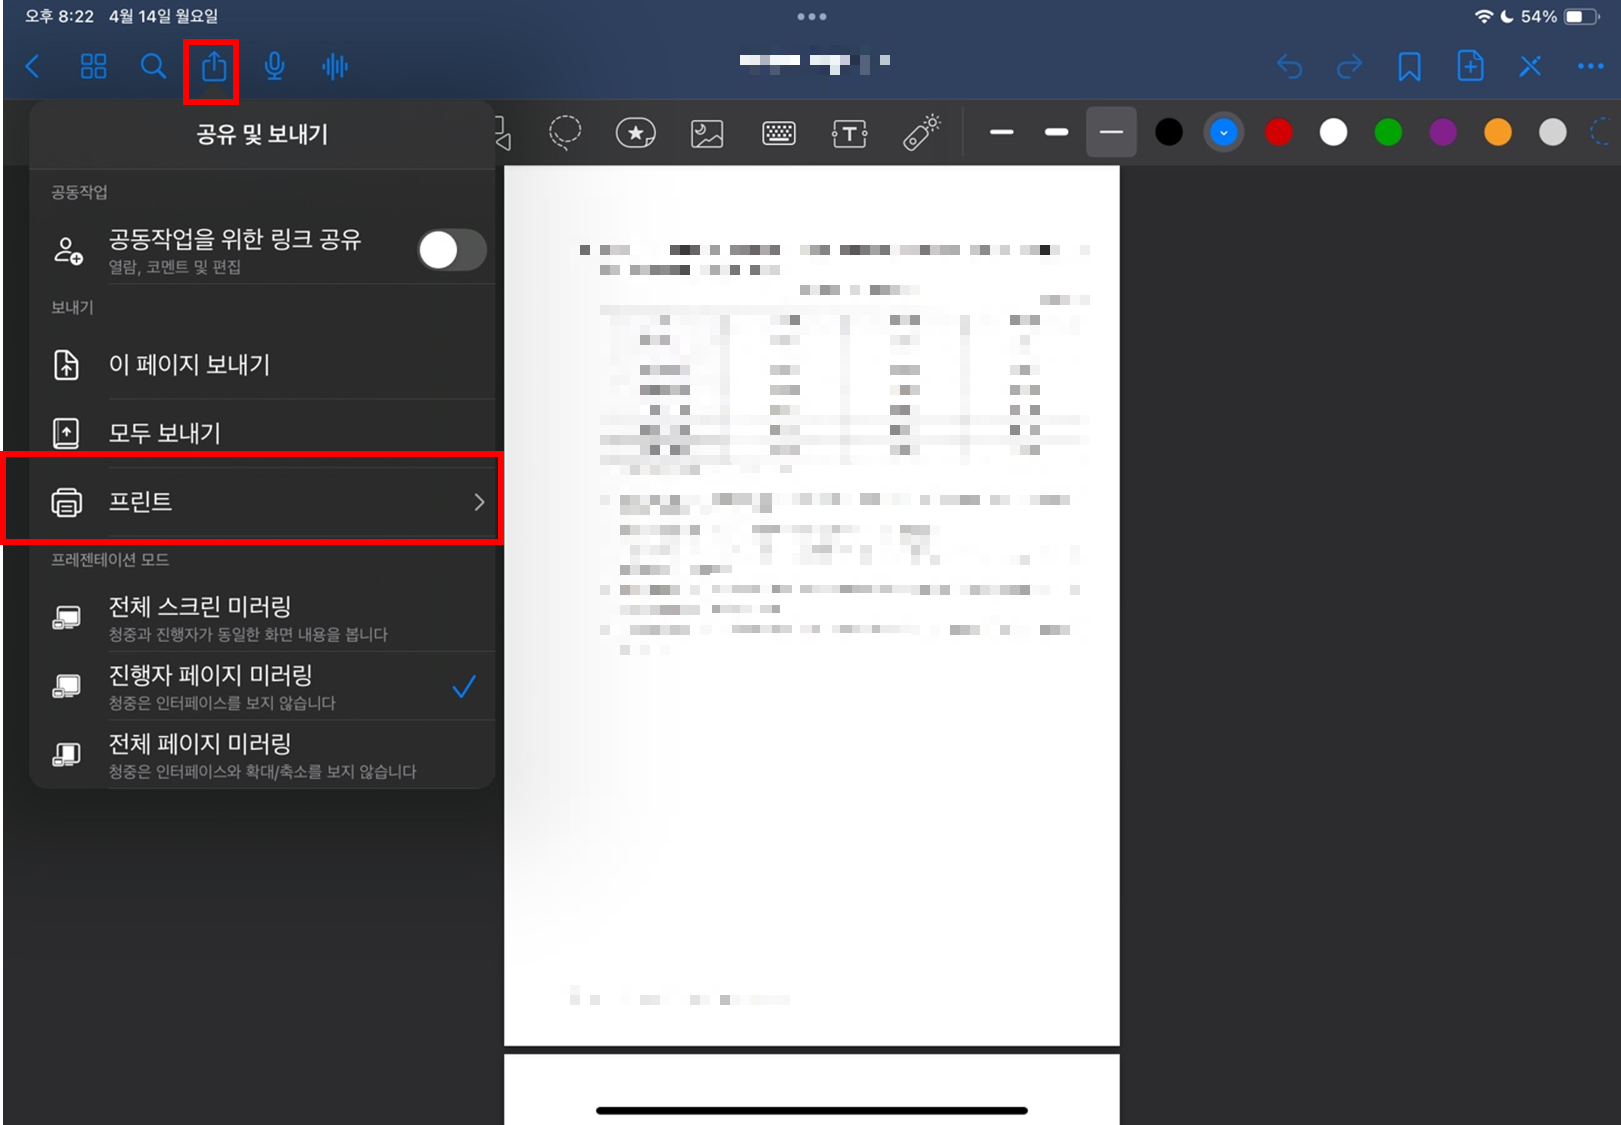Open the page thumbnails view
This screenshot has height=1125, width=1621.
[x=93, y=66]
